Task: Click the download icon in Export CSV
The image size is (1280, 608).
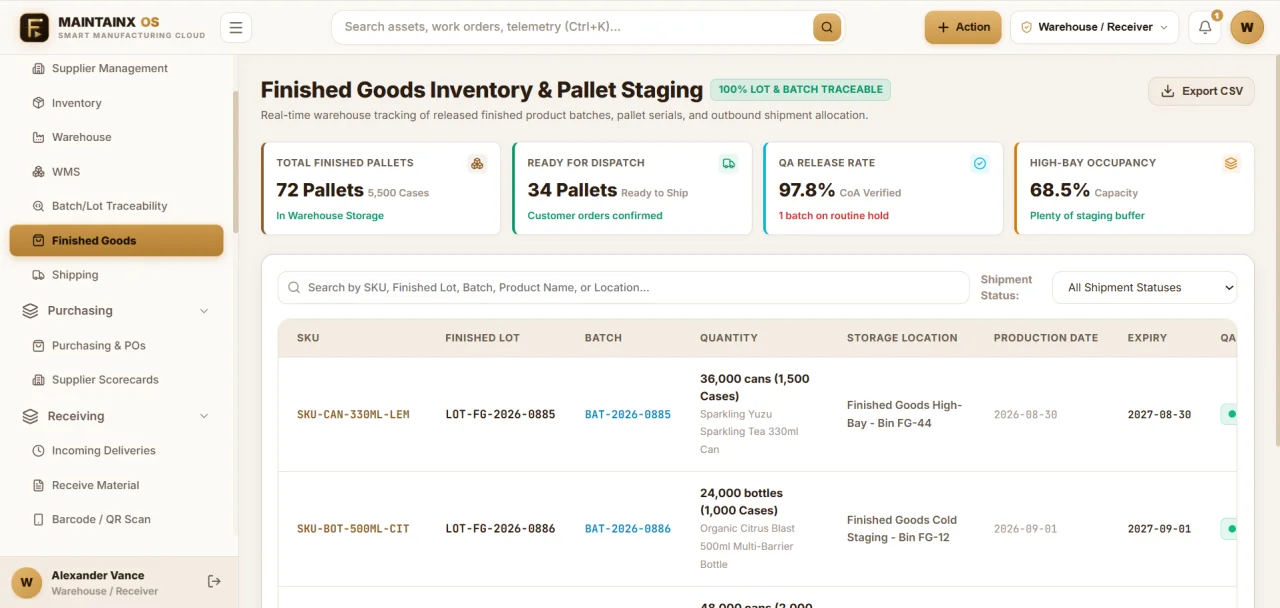Action: pos(1167,91)
